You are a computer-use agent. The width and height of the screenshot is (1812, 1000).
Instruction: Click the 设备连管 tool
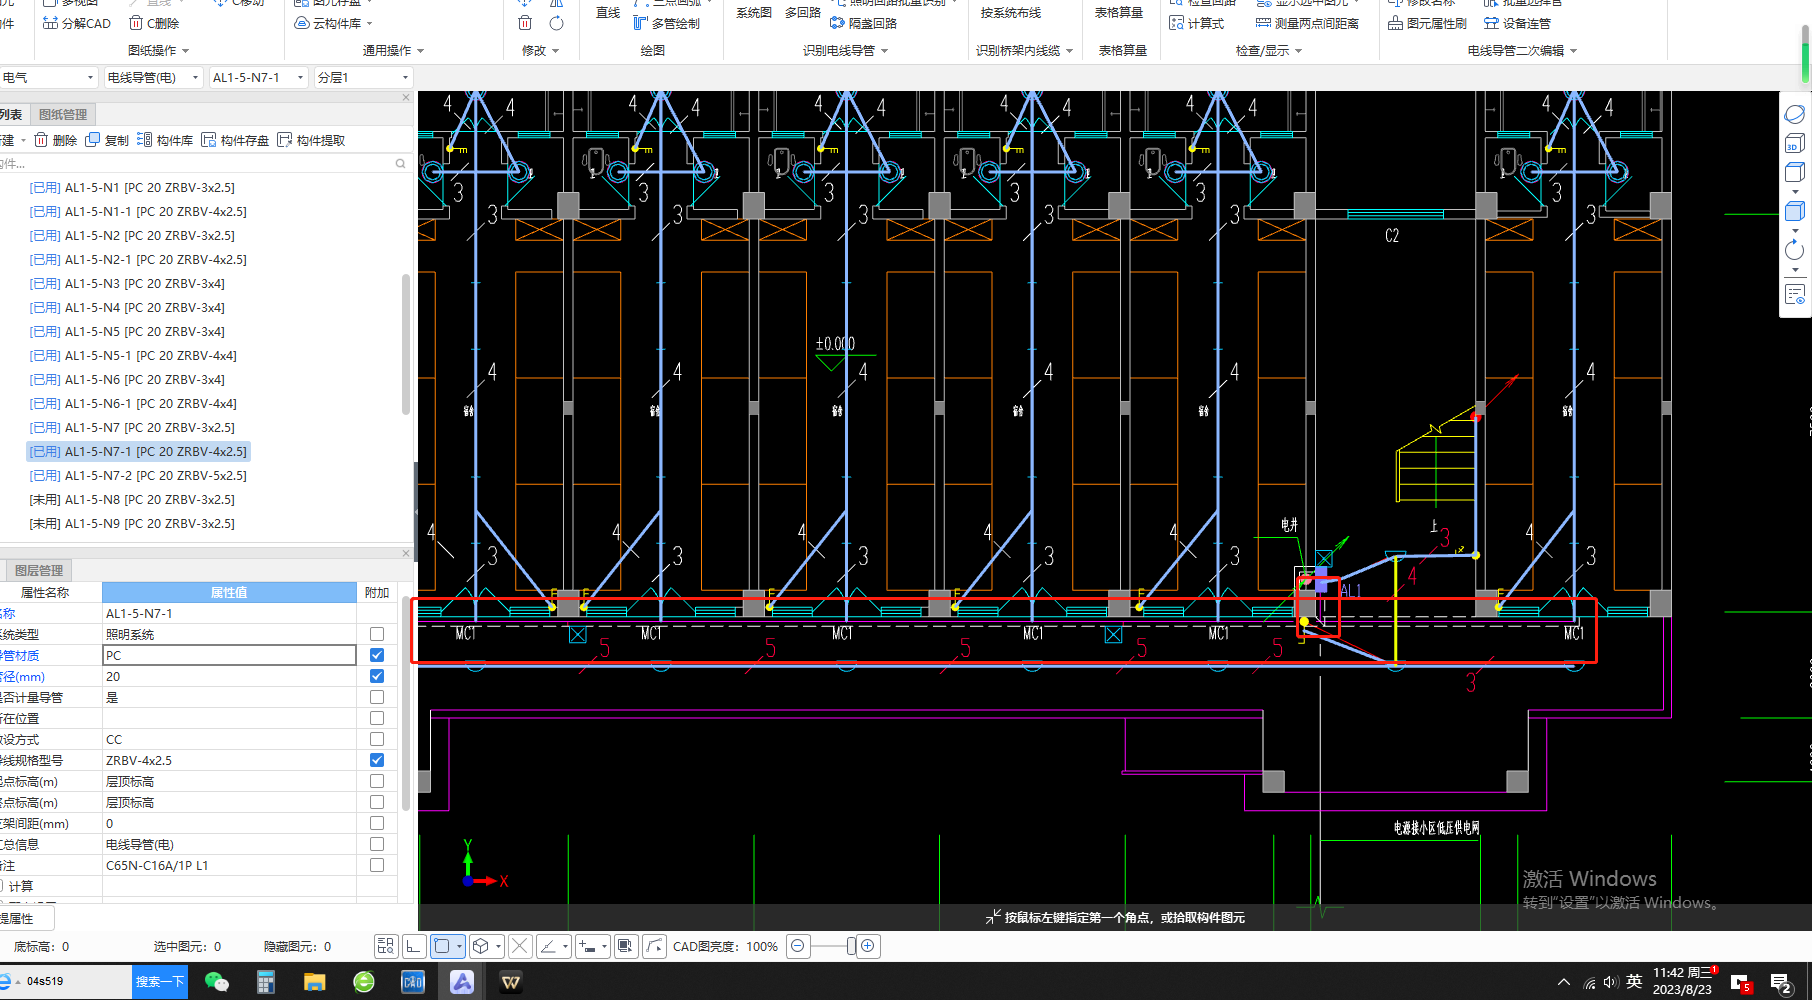(x=1517, y=23)
